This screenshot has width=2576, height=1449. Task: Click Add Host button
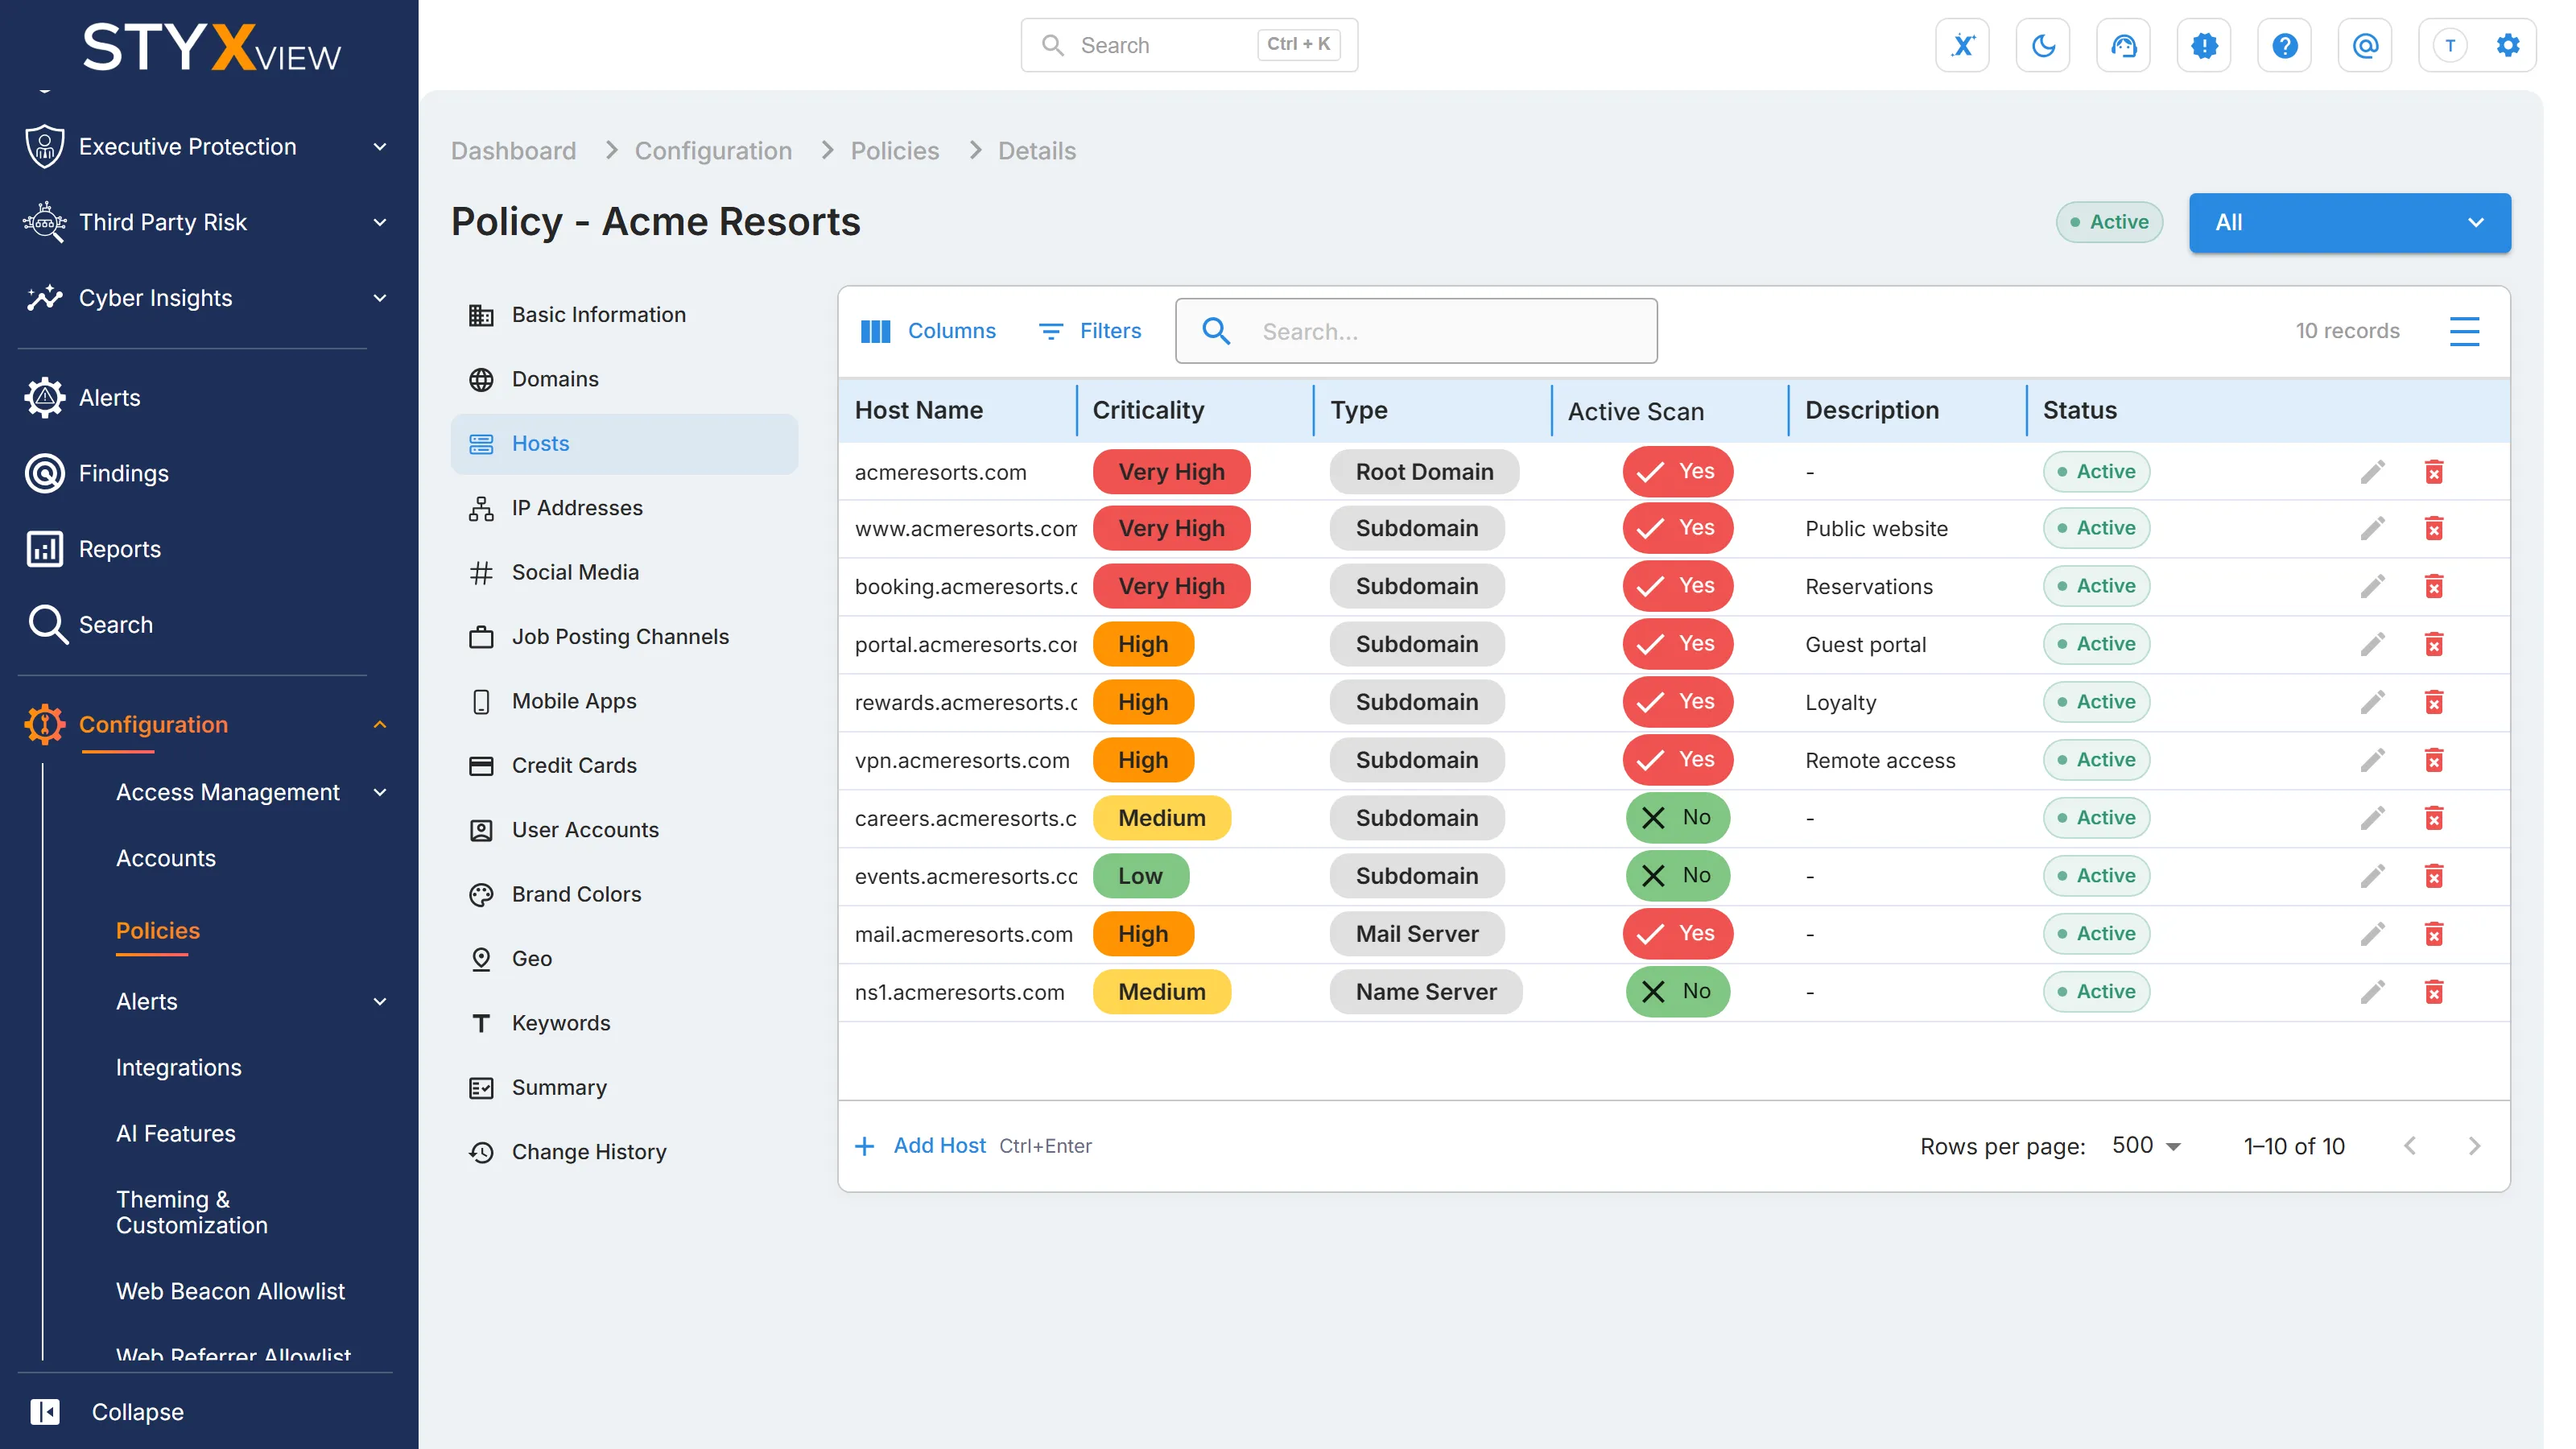click(x=919, y=1146)
